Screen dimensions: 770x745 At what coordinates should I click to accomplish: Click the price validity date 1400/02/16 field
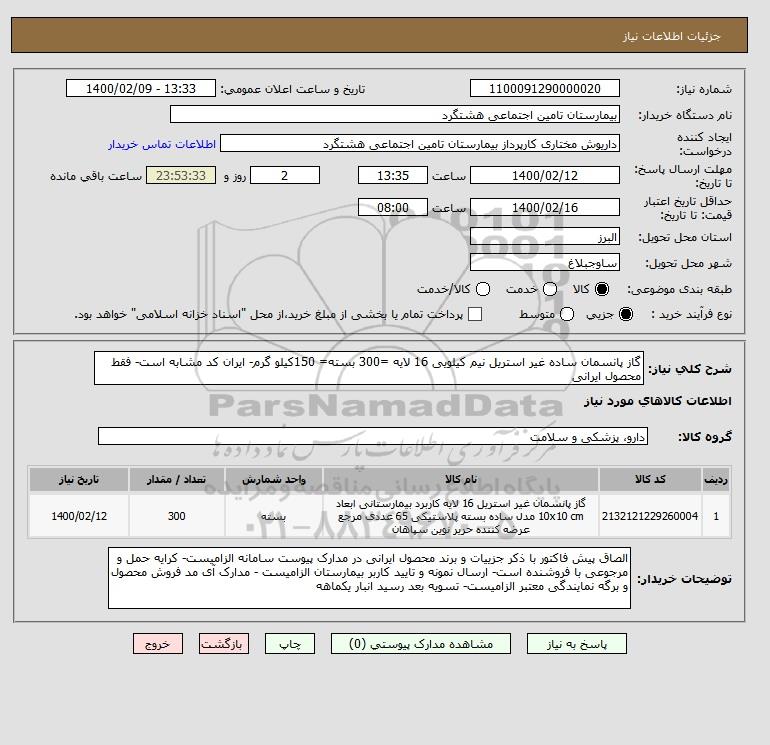(545, 208)
